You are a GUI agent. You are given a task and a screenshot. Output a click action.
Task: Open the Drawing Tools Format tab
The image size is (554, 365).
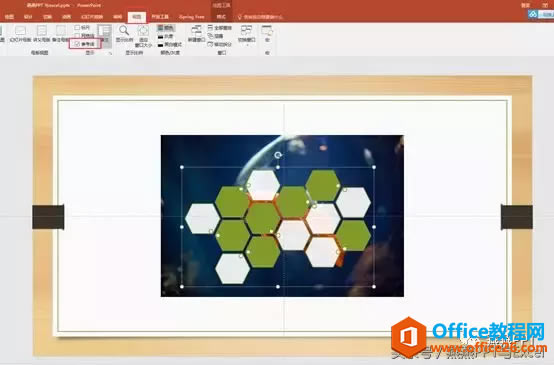tap(221, 17)
